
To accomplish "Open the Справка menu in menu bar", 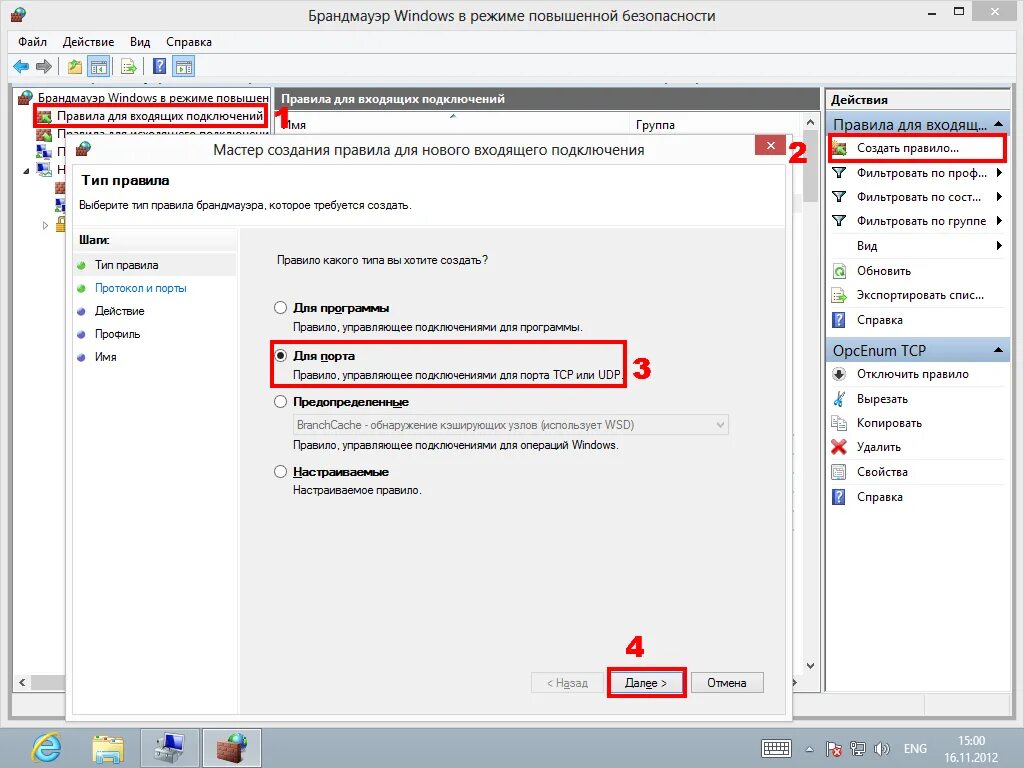I will point(189,42).
